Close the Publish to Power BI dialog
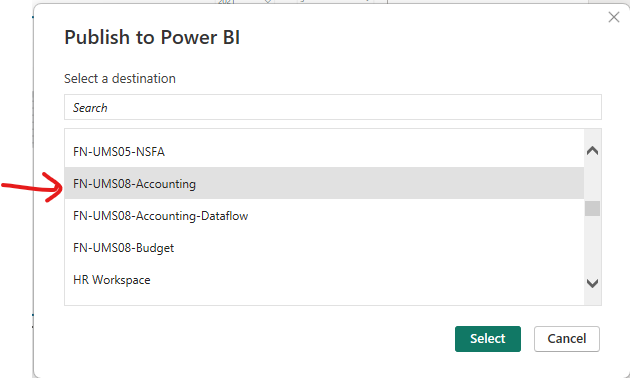 click(x=614, y=17)
